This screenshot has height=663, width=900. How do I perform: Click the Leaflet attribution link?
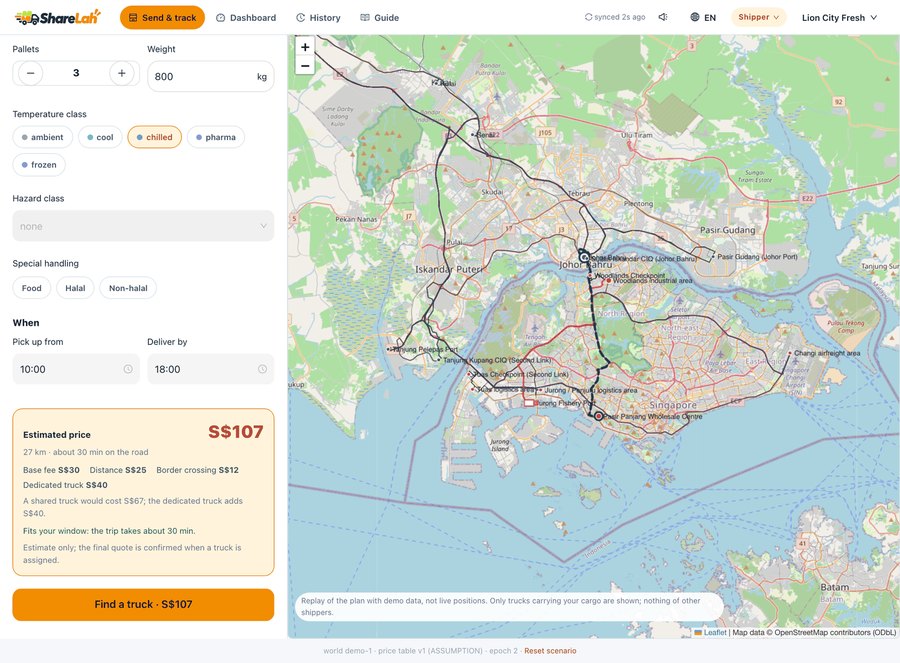(x=715, y=633)
